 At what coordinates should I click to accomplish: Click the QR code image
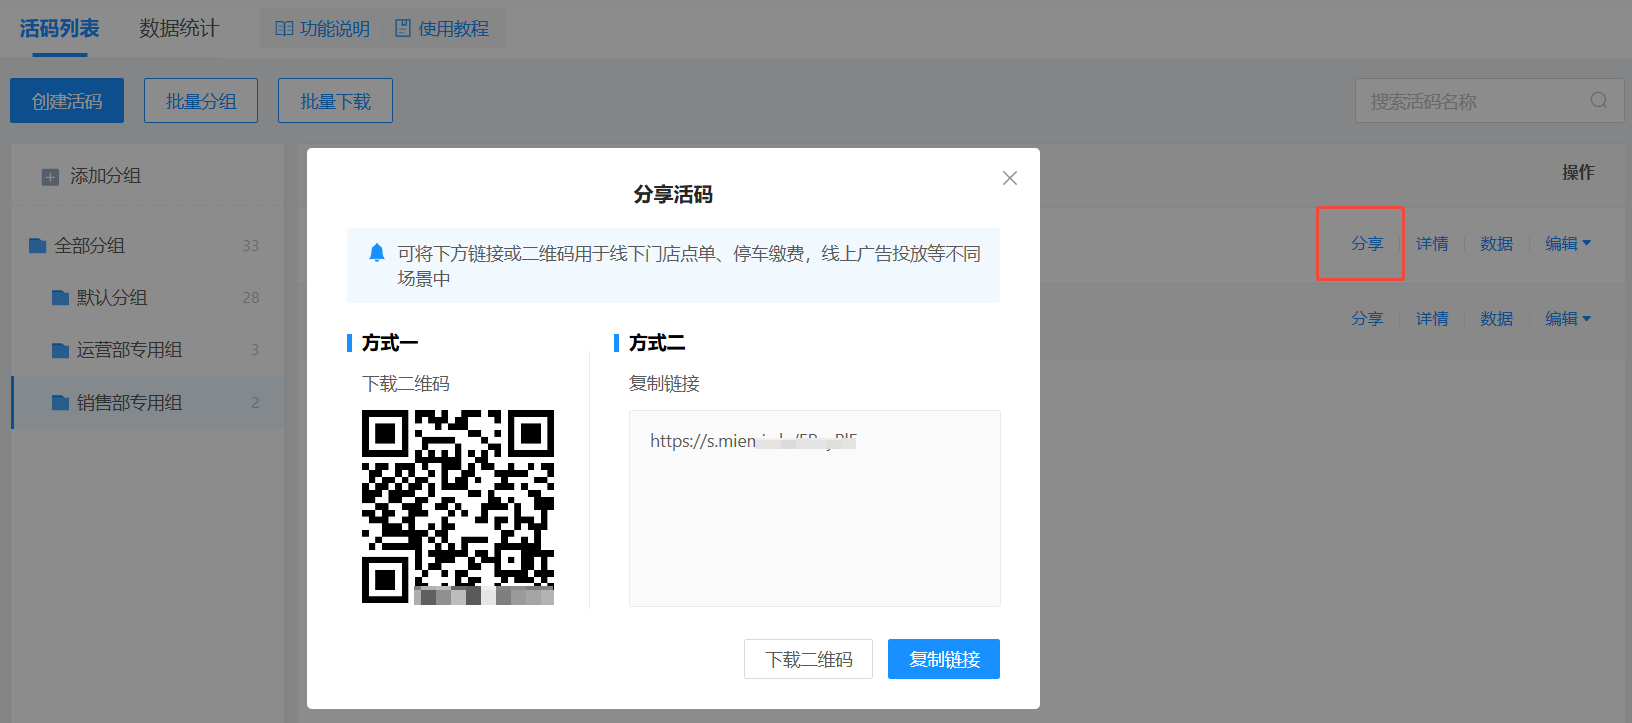pyautogui.click(x=458, y=507)
